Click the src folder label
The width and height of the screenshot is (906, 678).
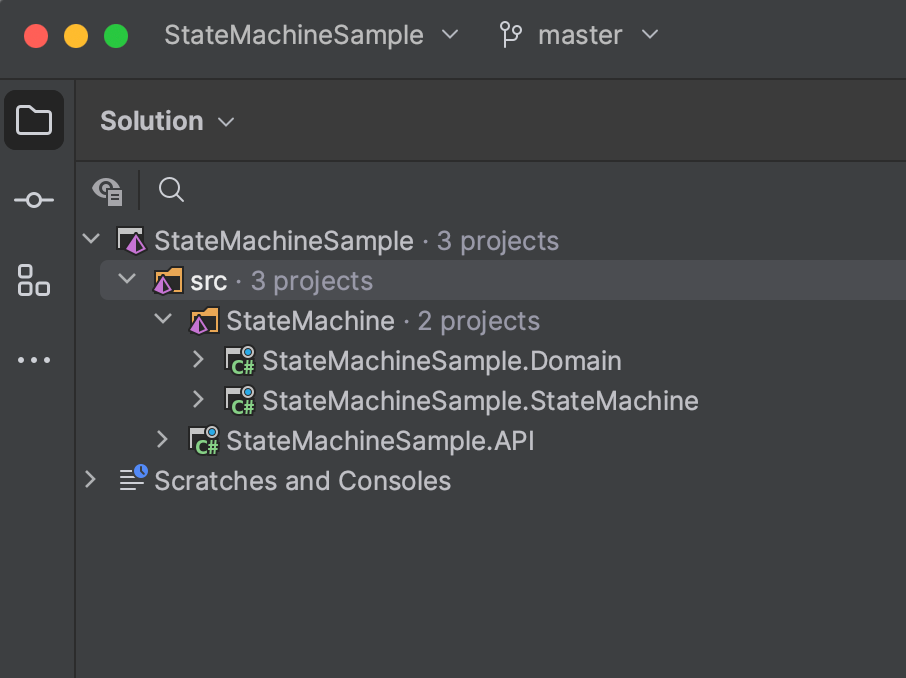point(208,280)
